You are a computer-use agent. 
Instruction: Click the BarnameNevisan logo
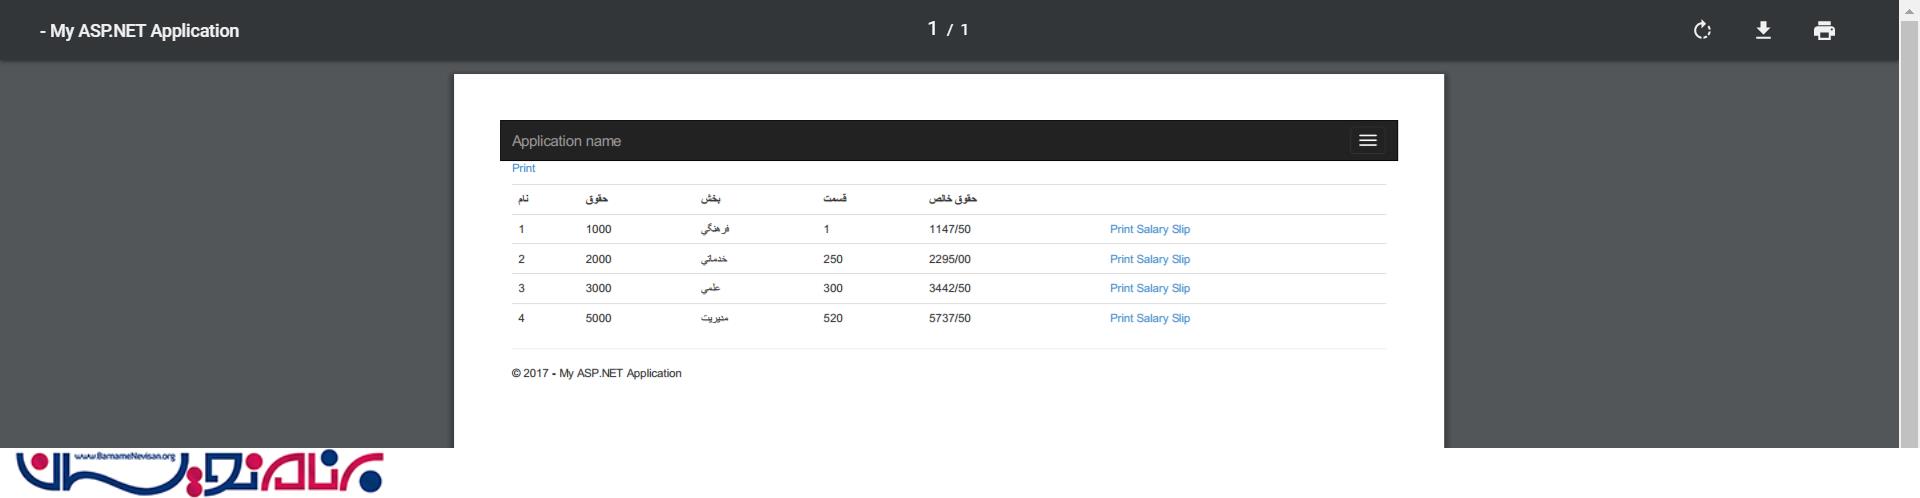(199, 473)
